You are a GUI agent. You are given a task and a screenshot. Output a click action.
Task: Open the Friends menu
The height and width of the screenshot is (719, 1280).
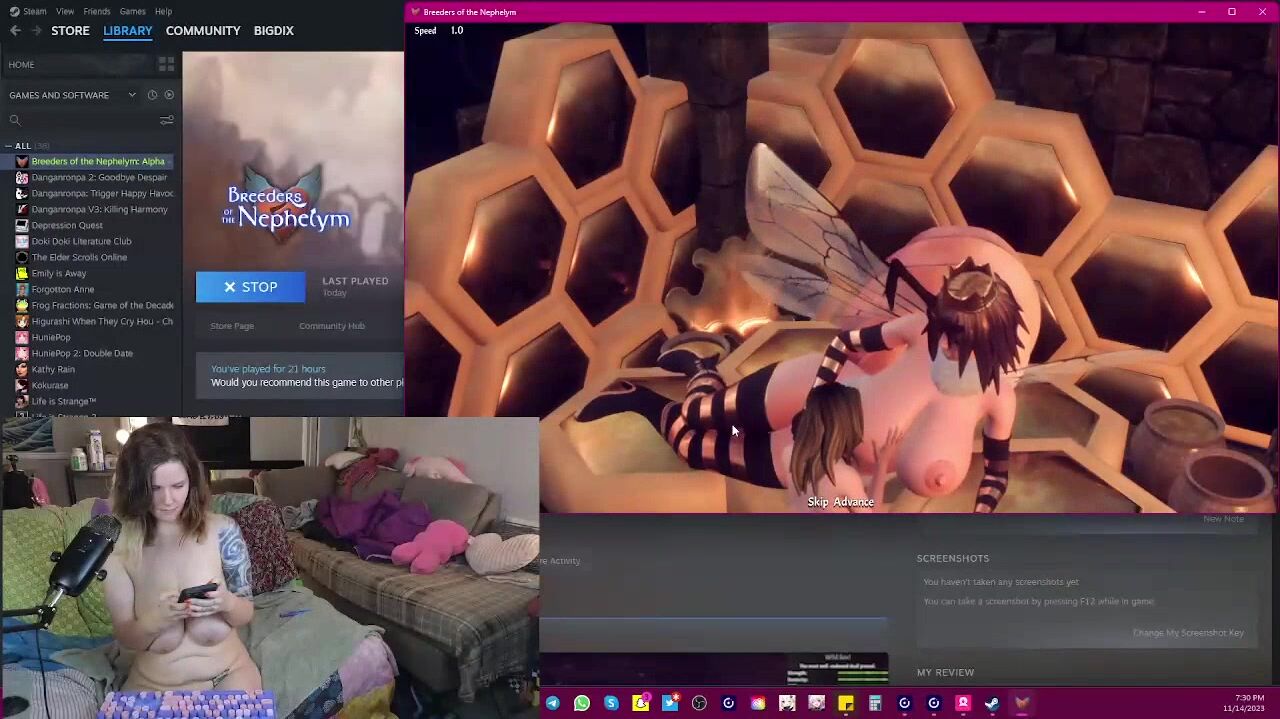click(97, 11)
